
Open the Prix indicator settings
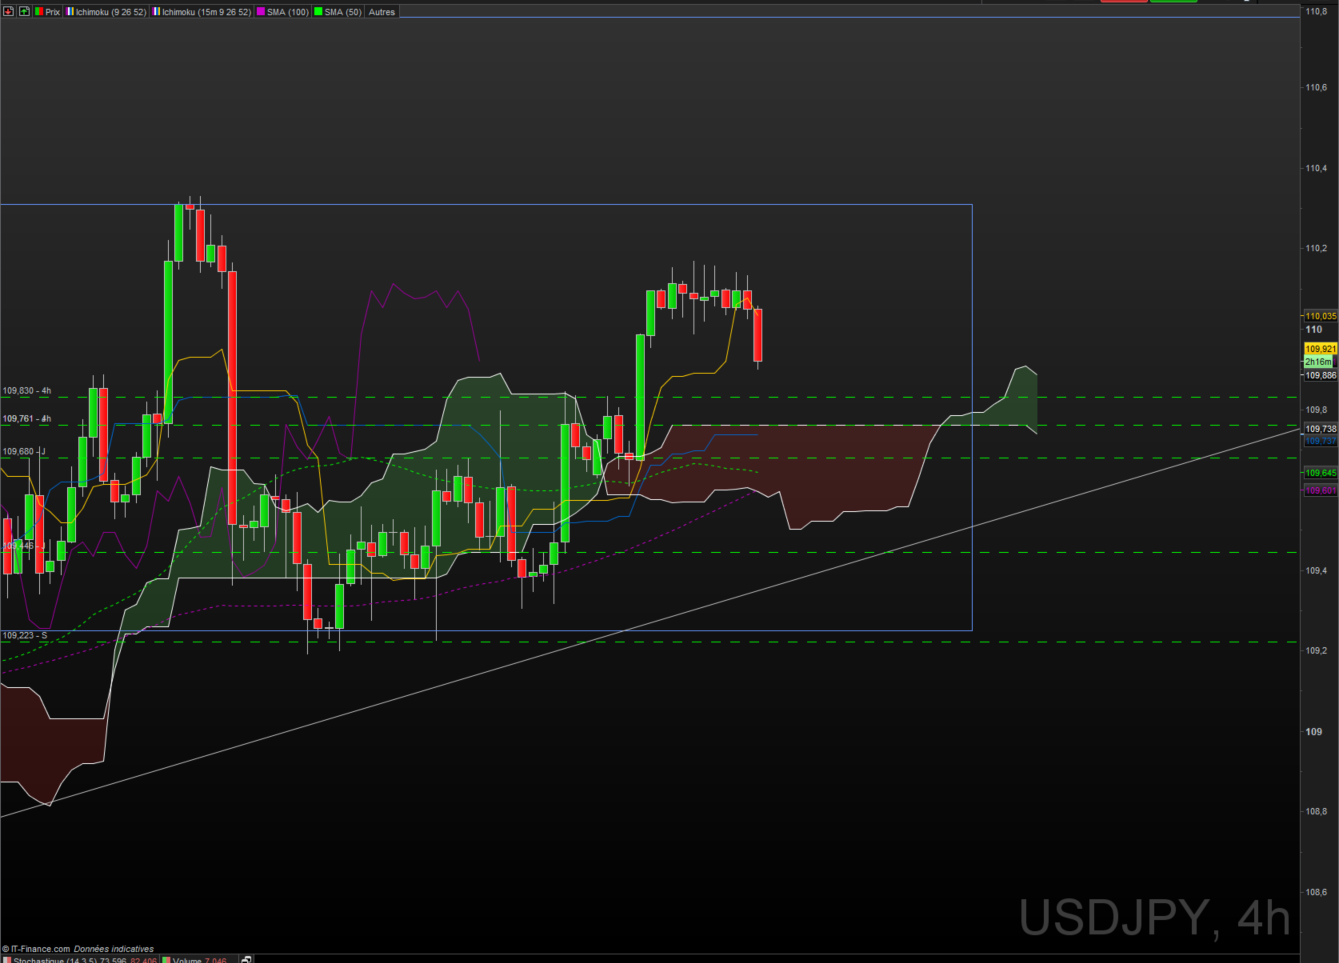[x=48, y=12]
